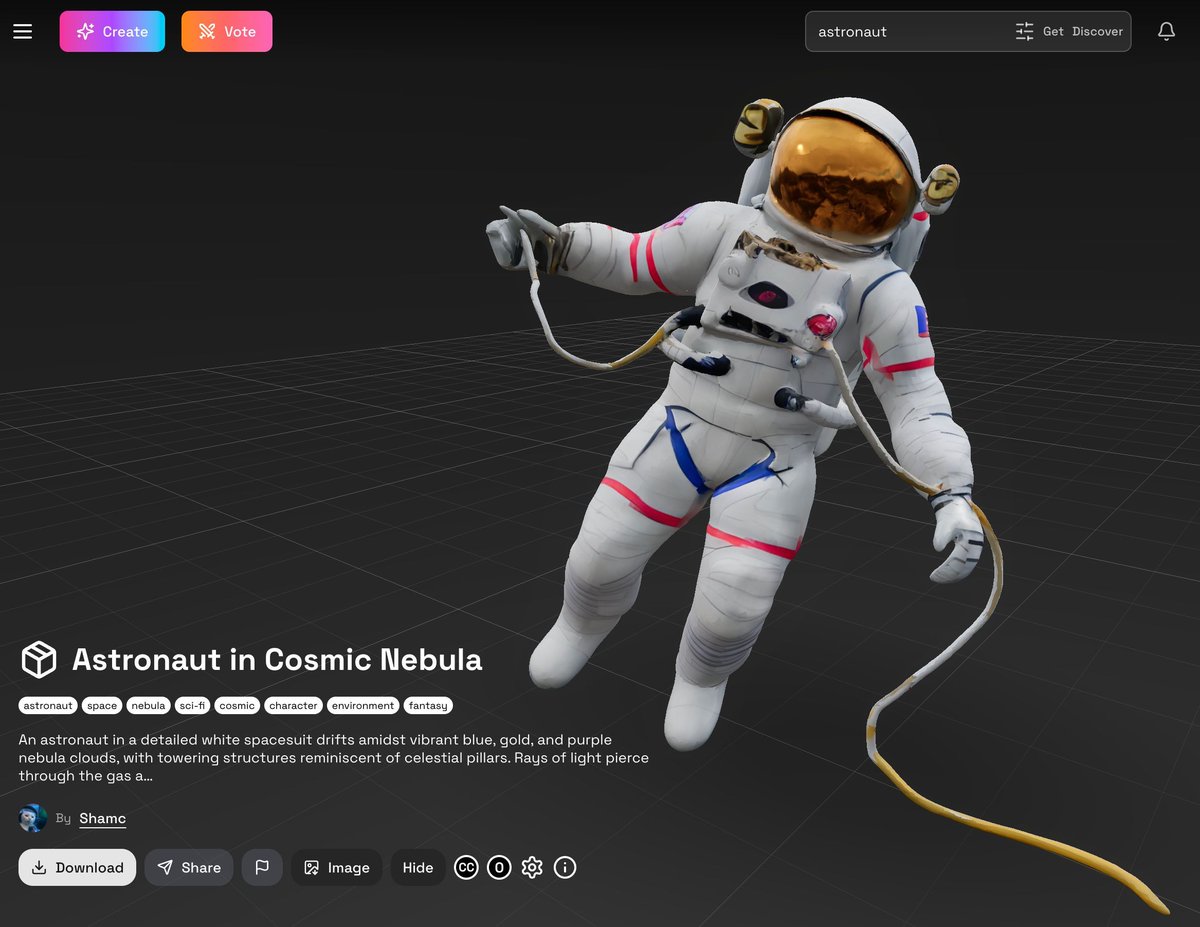Flag this model for report
1200x927 pixels.
pos(262,867)
